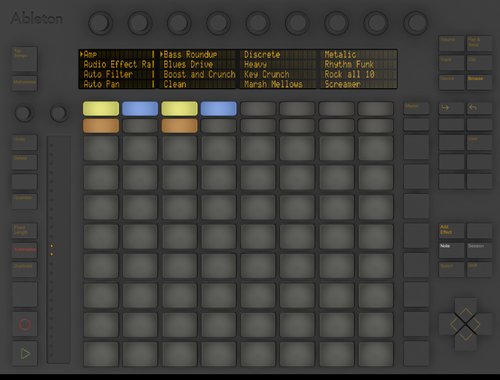500x380 pixels.
Task: Click the Add Effect button
Action: click(451, 231)
